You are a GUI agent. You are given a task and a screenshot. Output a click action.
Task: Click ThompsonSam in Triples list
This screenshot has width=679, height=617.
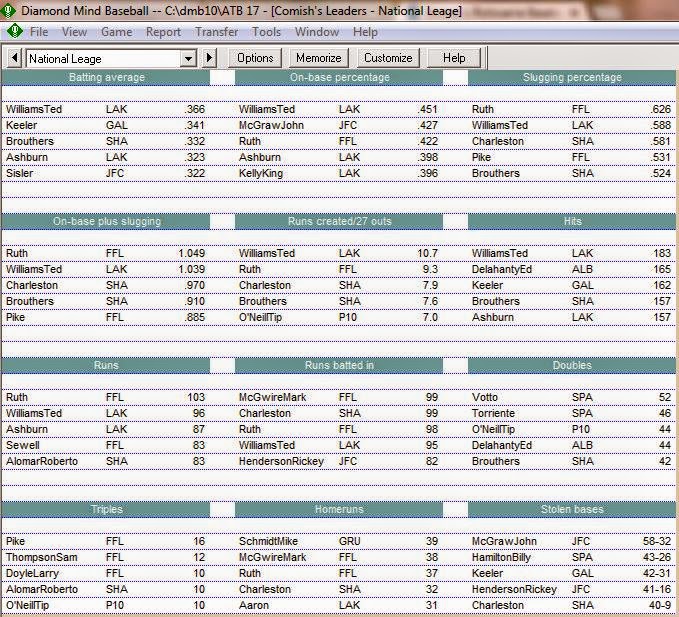(x=42, y=558)
